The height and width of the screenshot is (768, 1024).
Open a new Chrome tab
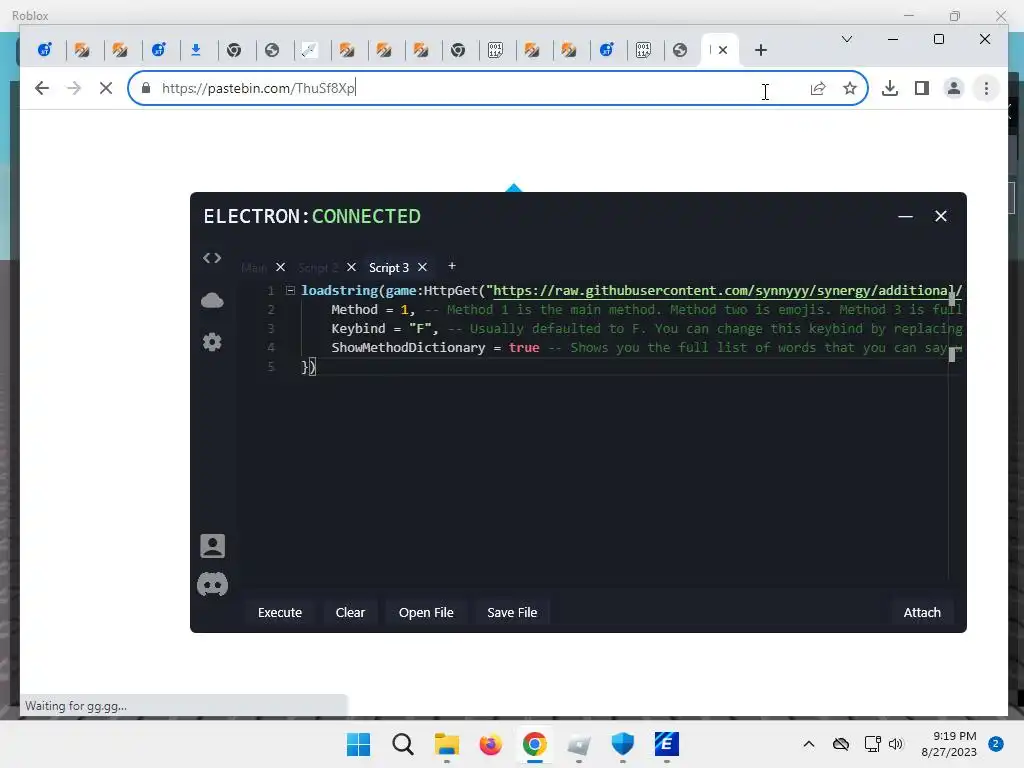click(761, 50)
